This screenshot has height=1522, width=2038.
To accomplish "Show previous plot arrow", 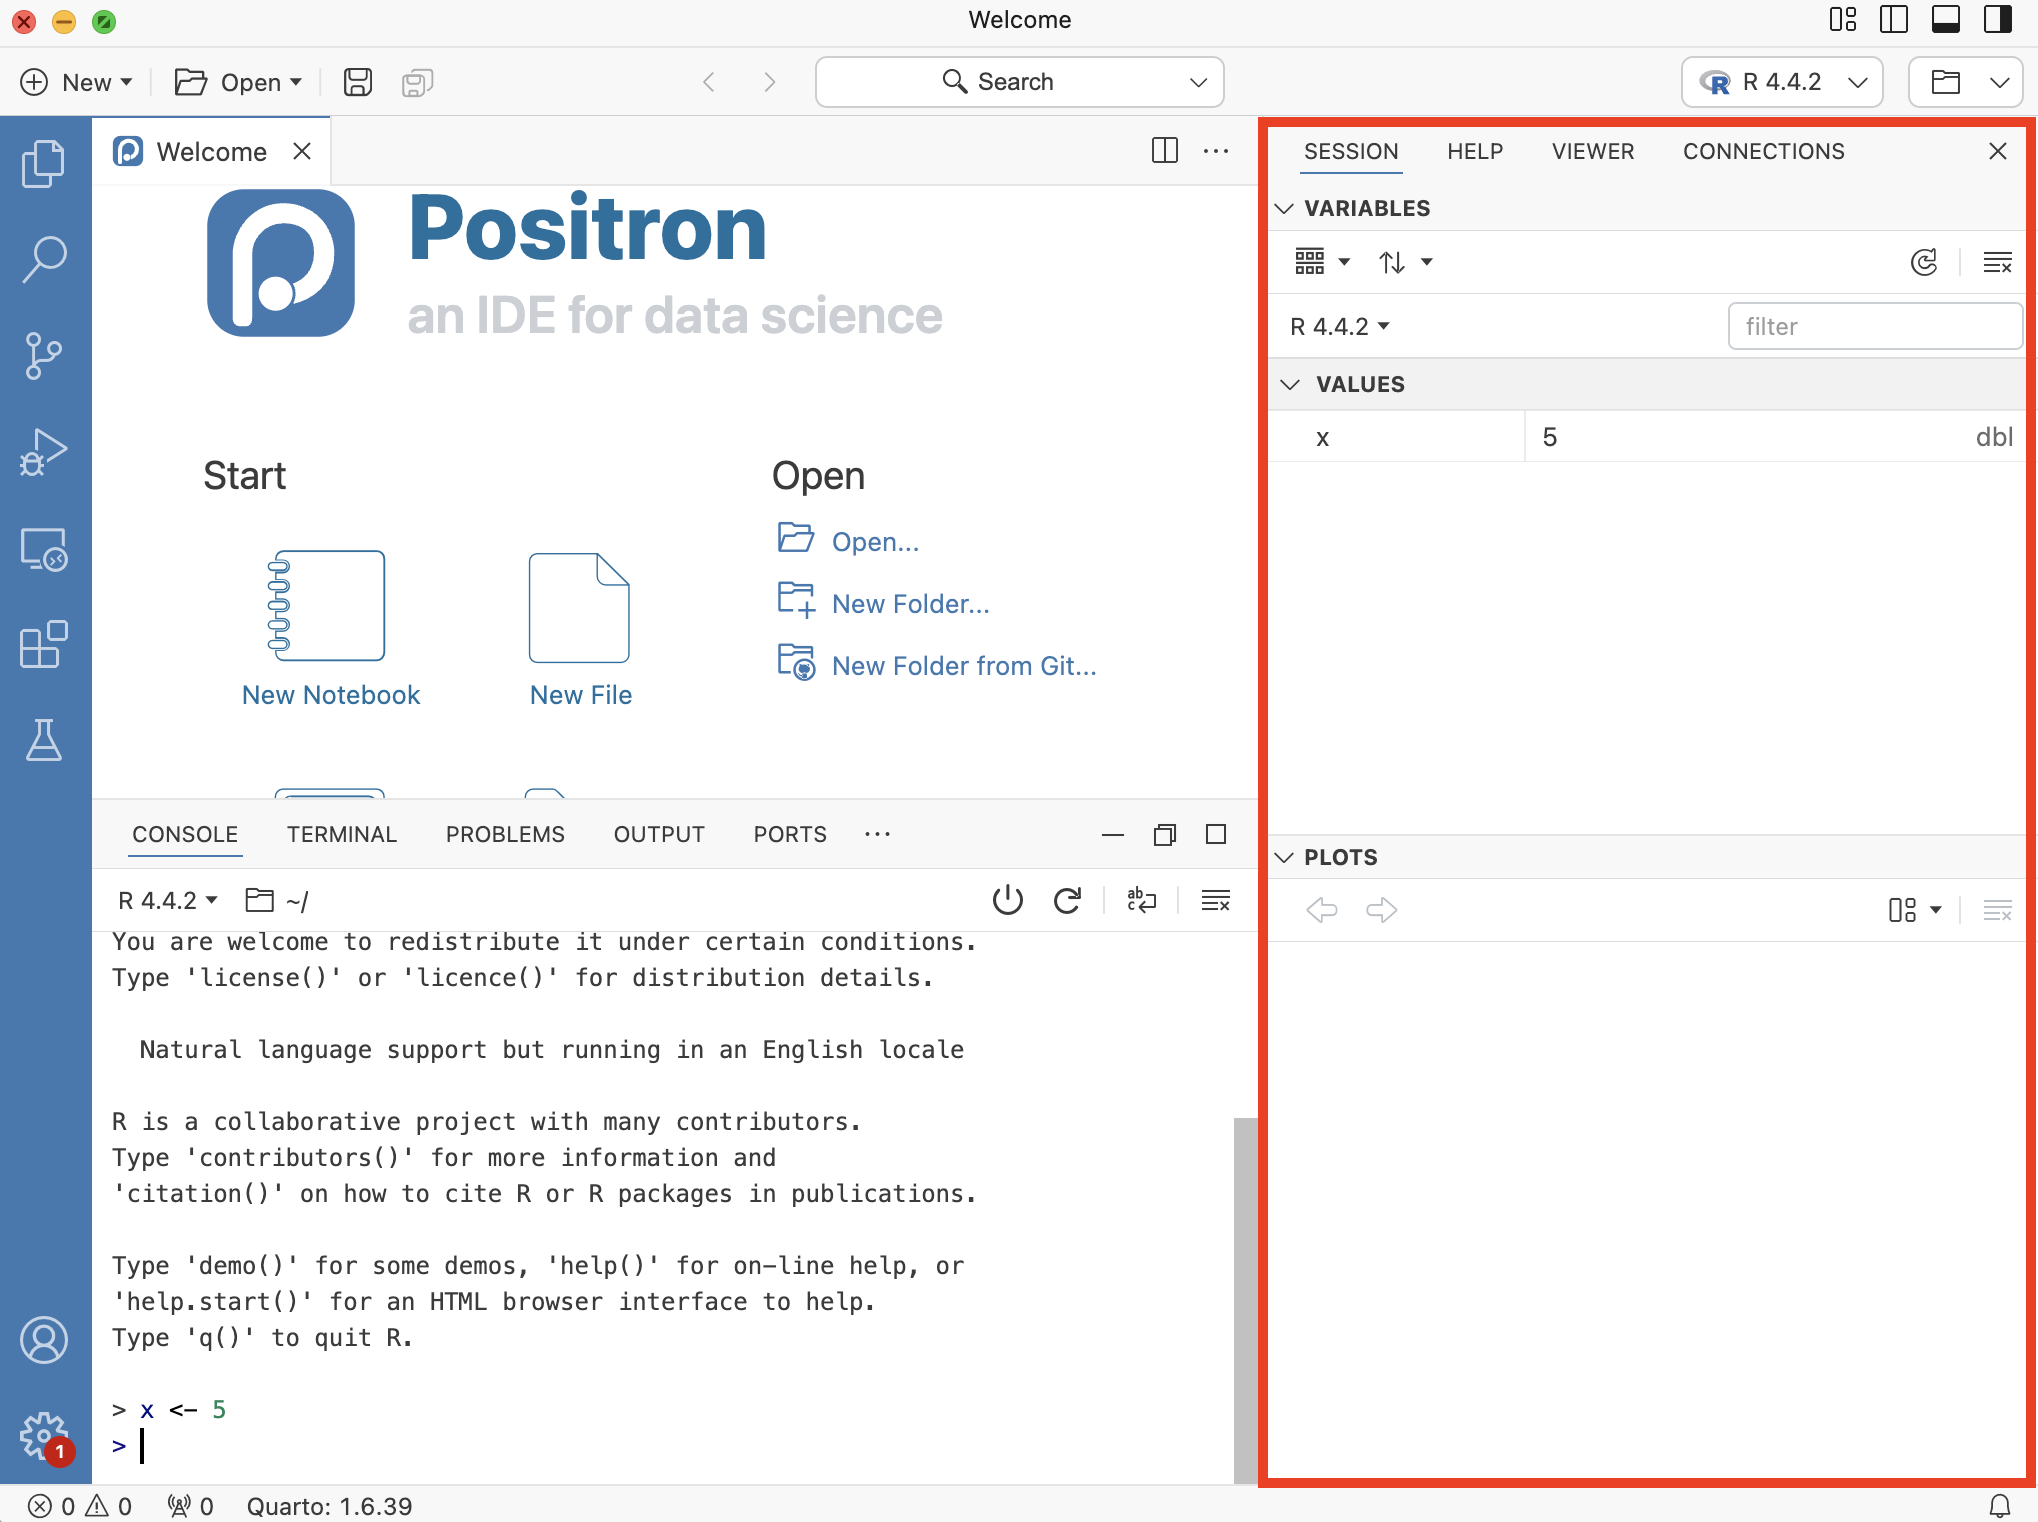I will pos(1322,910).
